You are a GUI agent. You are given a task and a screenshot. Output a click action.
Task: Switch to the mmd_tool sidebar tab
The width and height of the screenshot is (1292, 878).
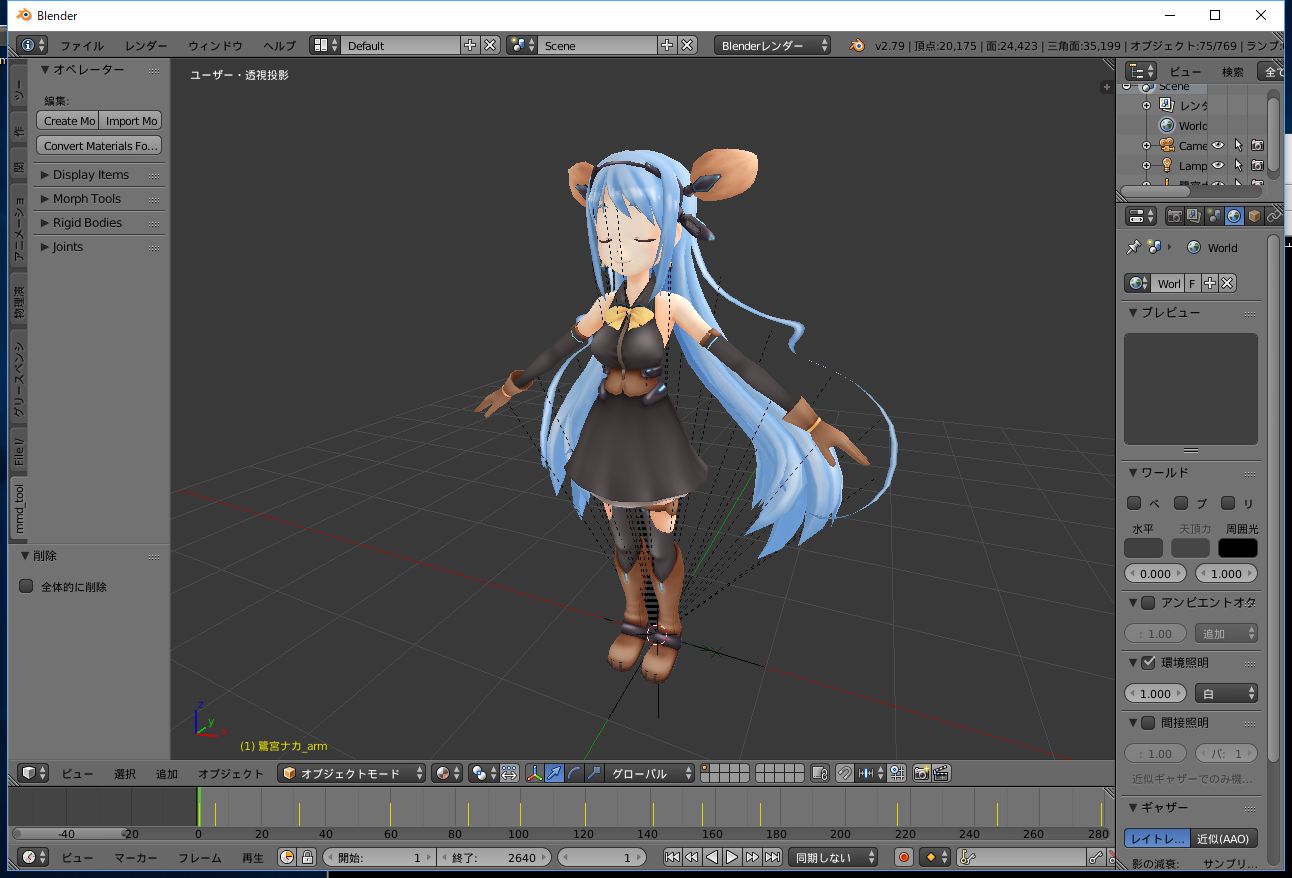19,509
